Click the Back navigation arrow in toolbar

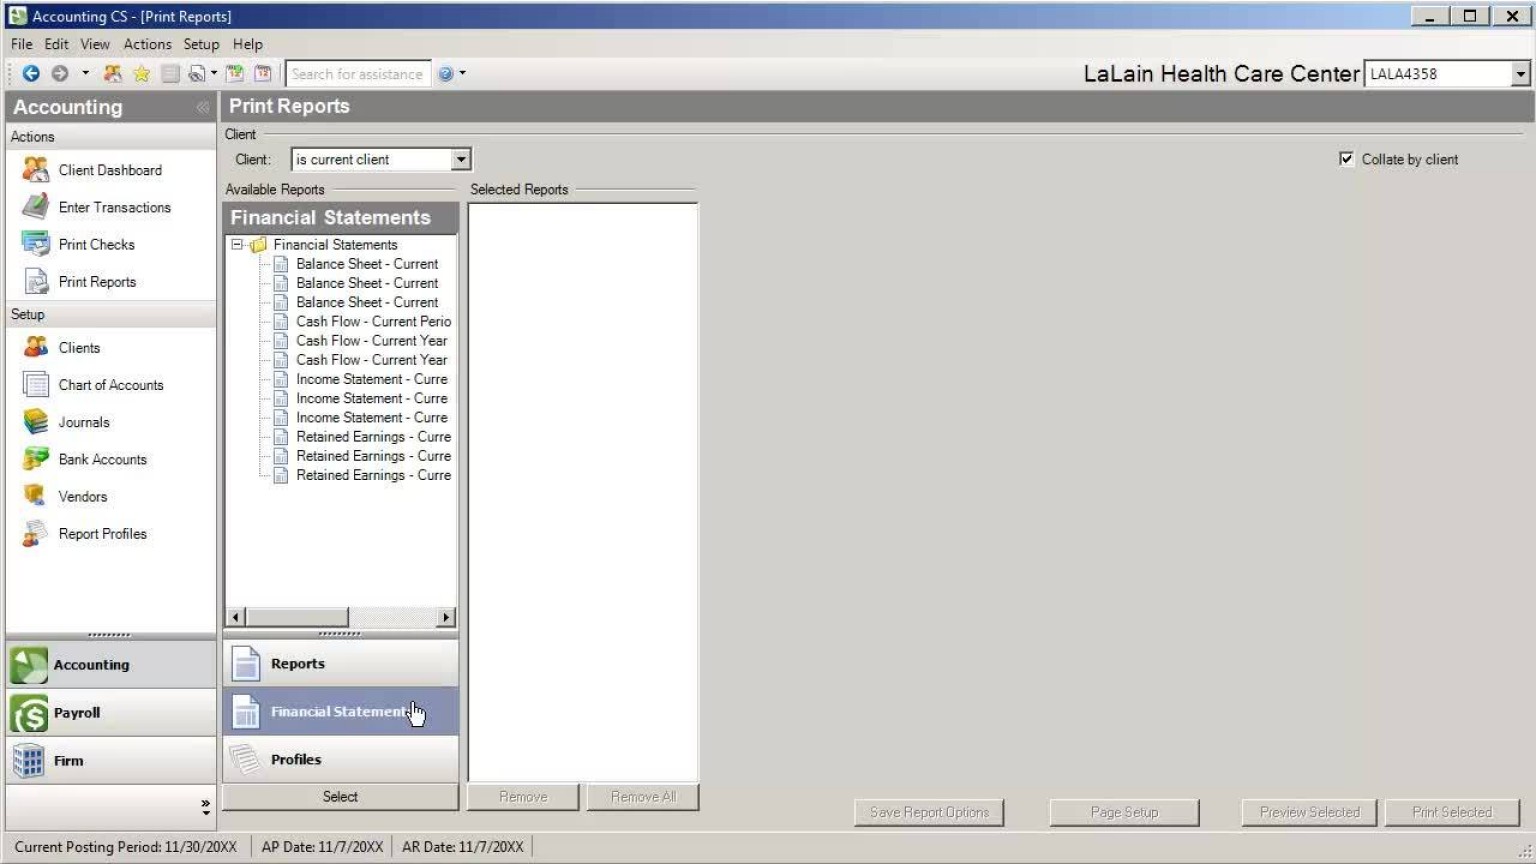click(x=31, y=73)
